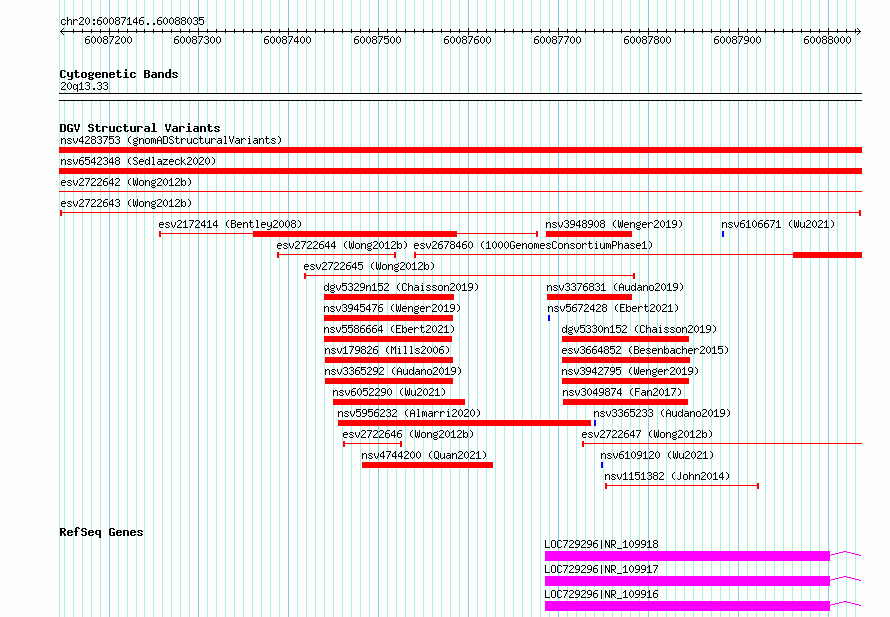Click the esv2722645 Wong2012b label
The height and width of the screenshot is (617, 890).
(369, 266)
